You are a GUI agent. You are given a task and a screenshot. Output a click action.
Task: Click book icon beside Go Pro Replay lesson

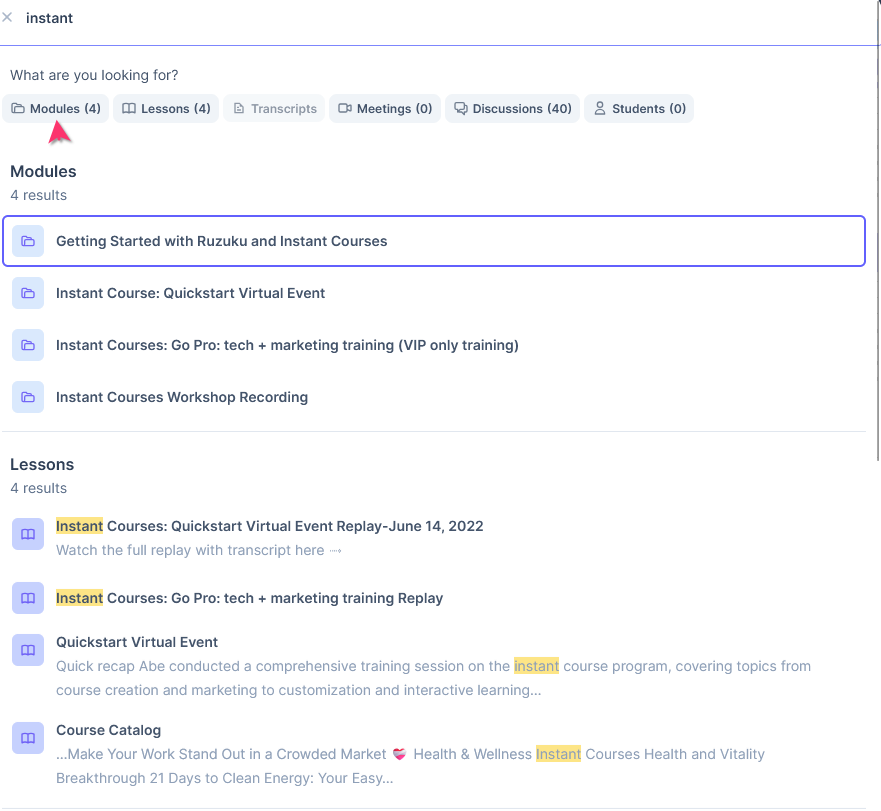click(x=28, y=598)
